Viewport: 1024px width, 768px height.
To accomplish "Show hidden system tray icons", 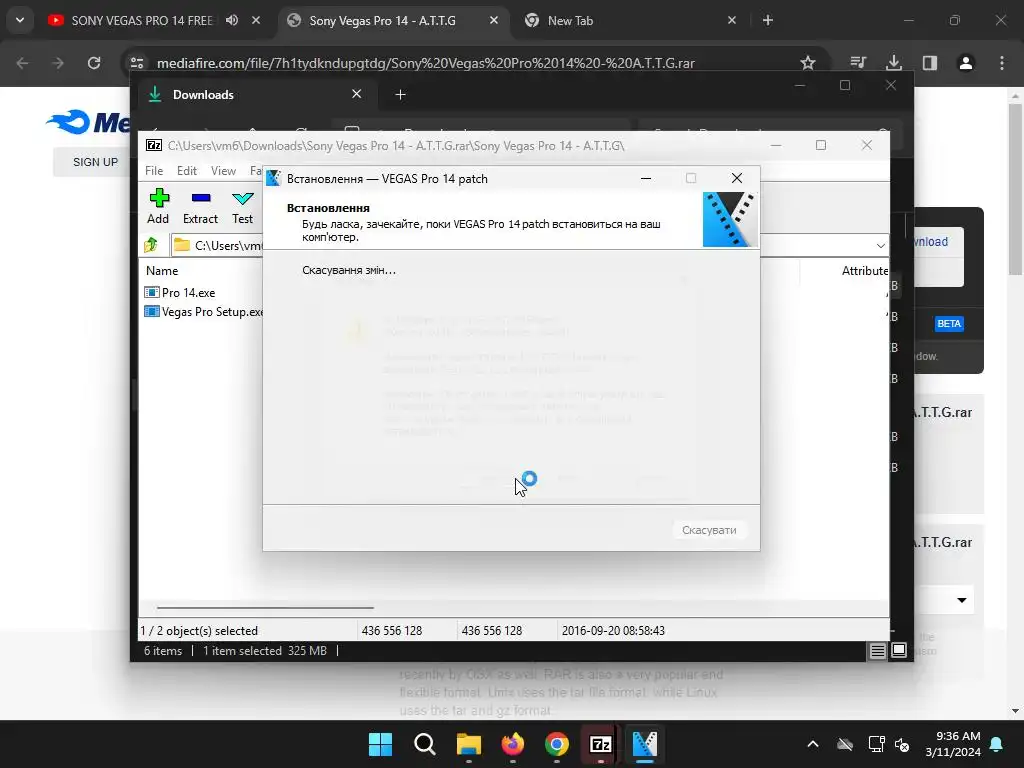I will tap(813, 744).
